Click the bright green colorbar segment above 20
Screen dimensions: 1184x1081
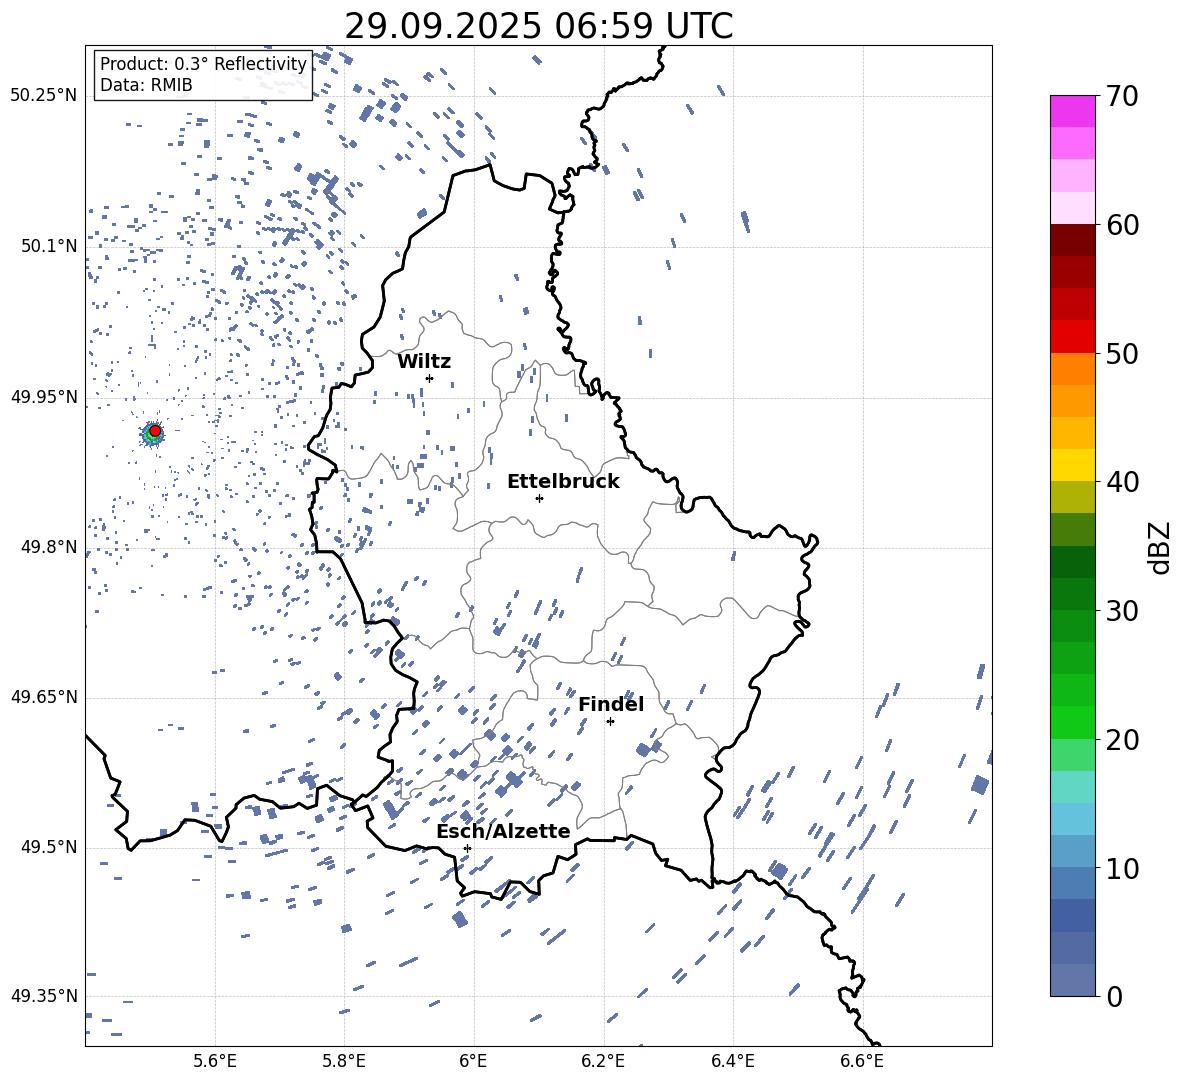point(1073,722)
